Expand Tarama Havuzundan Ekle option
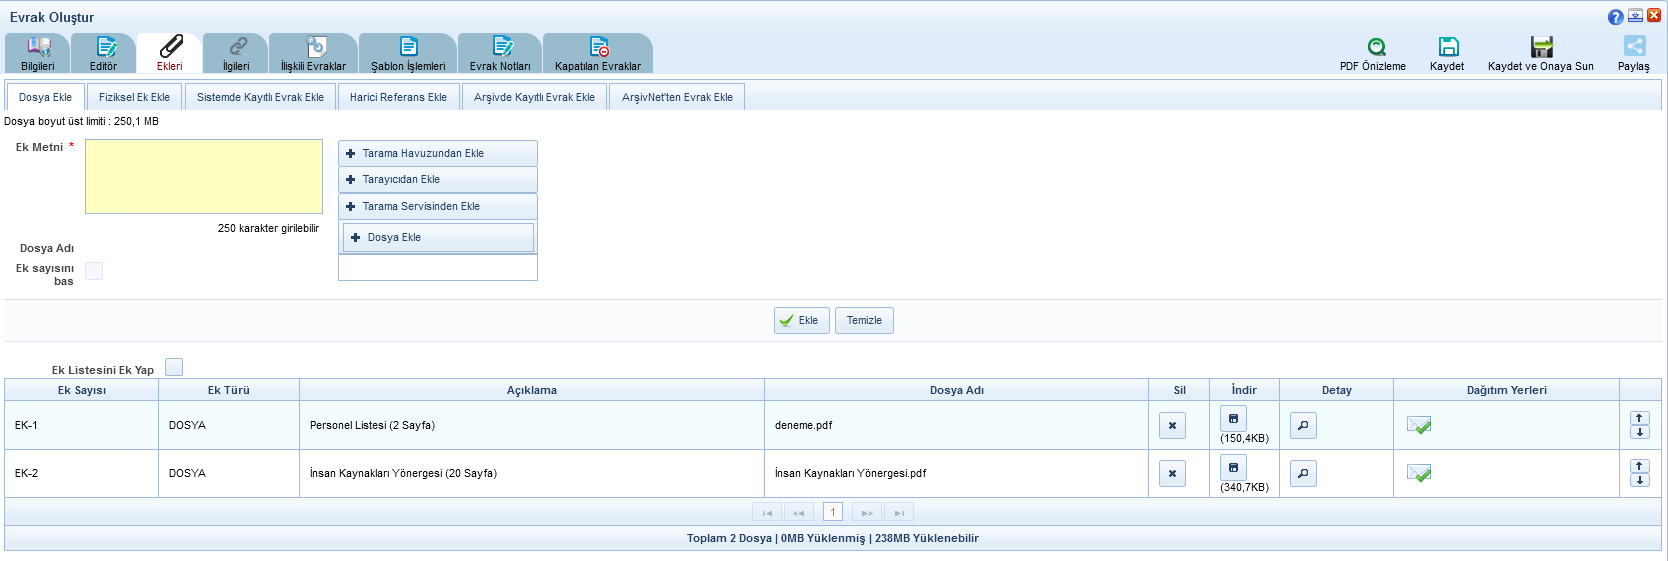Viewport: 1668px width, 561px height. click(x=437, y=153)
